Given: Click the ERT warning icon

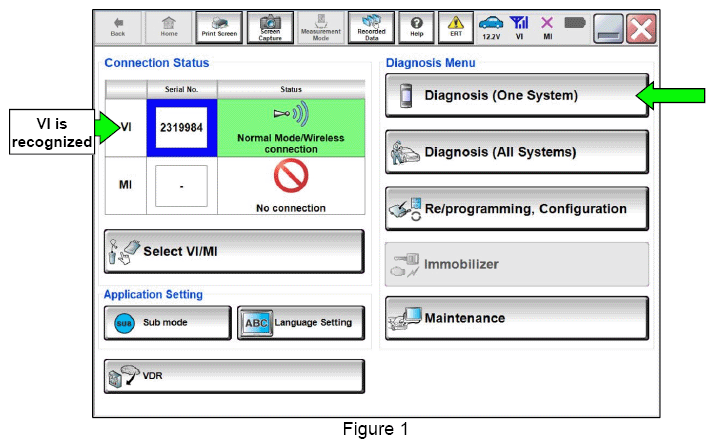Looking at the screenshot, I should (456, 28).
